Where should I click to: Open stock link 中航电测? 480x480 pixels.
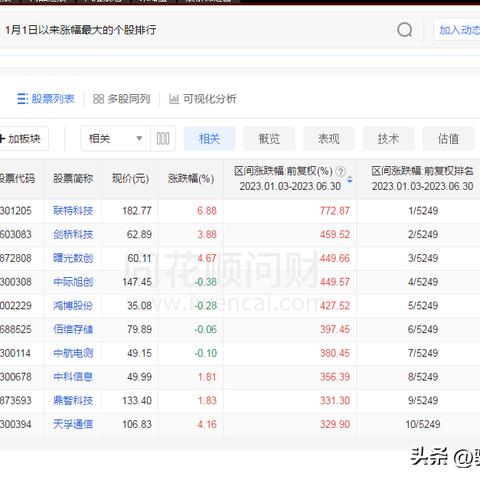pos(73,353)
